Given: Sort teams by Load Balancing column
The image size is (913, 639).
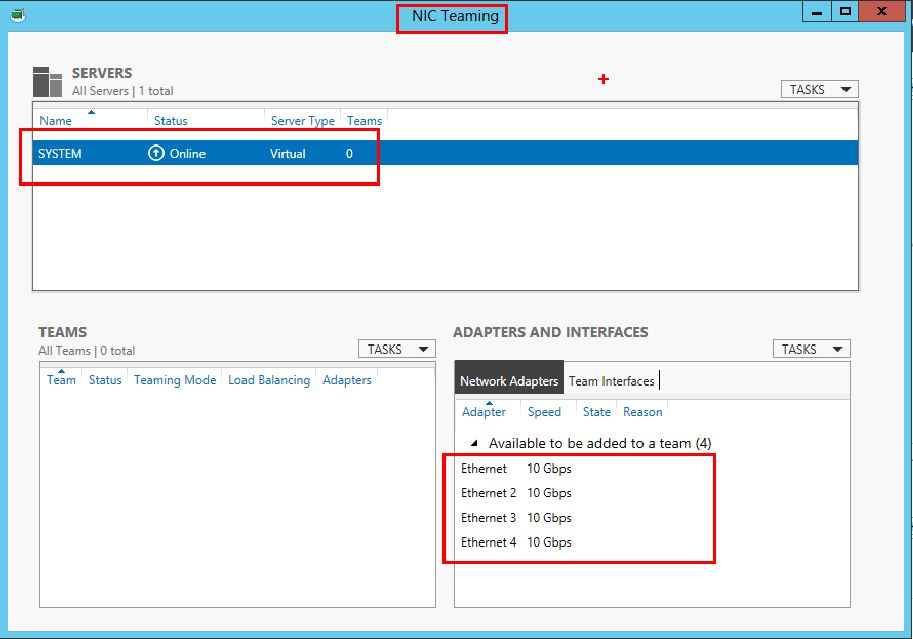Looking at the screenshot, I should point(269,380).
